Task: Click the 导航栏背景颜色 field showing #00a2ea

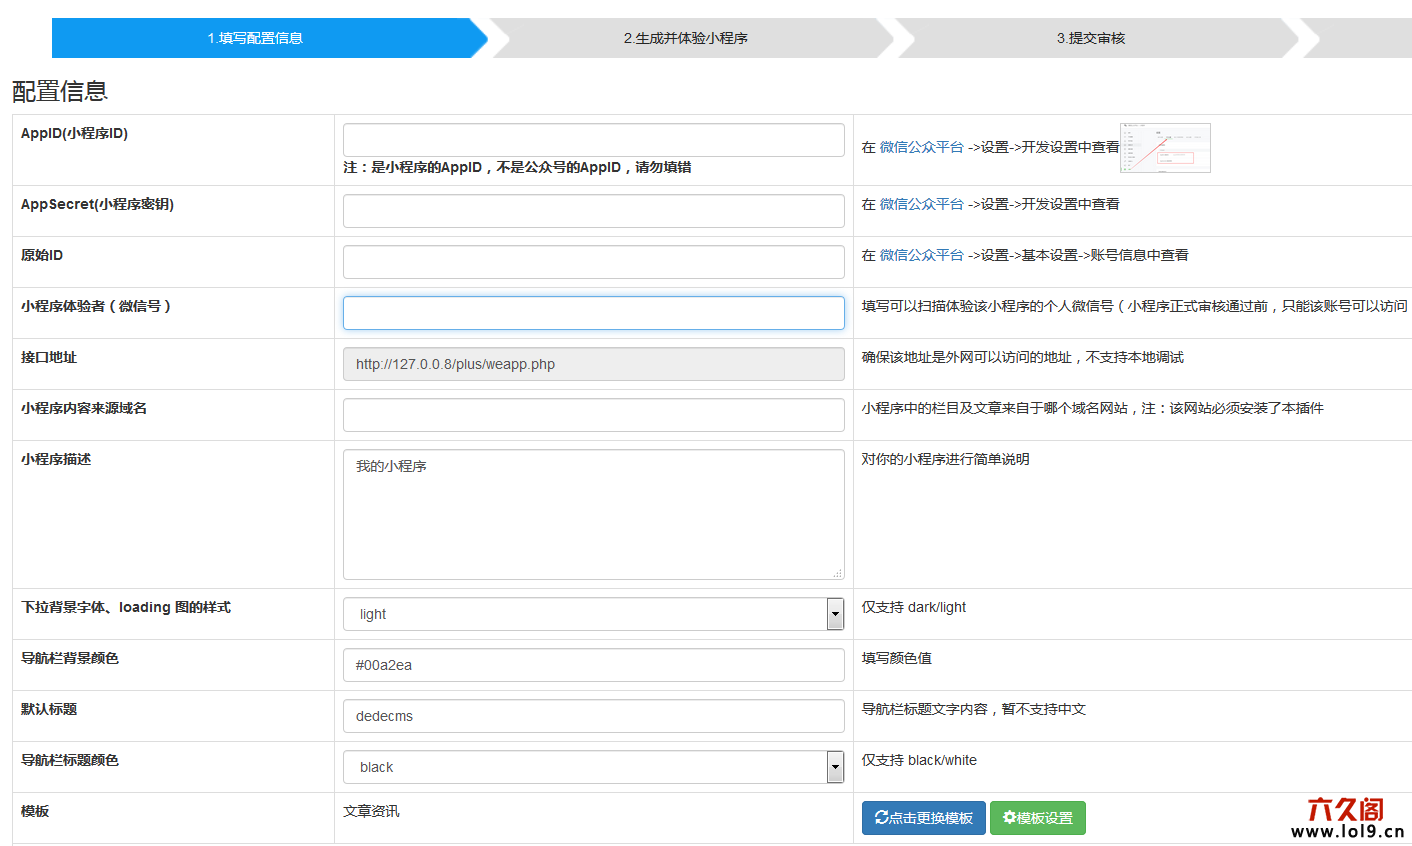Action: [594, 665]
